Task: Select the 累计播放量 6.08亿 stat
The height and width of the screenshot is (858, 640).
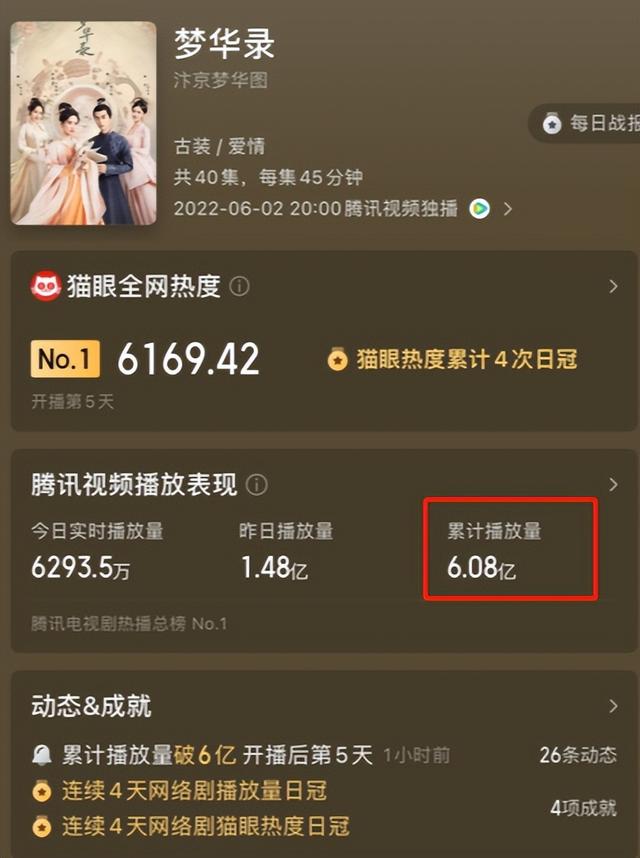Action: click(x=494, y=550)
